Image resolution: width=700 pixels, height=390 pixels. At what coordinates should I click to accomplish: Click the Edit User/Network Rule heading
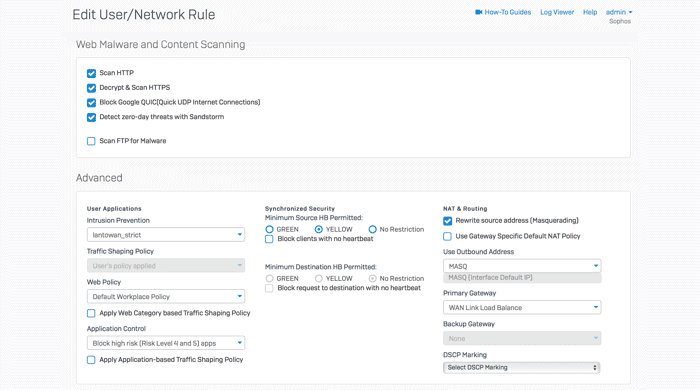point(144,15)
